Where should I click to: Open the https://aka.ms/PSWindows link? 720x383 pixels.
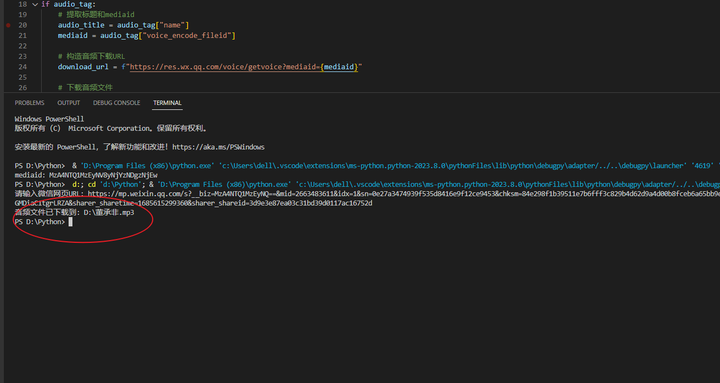(218, 147)
